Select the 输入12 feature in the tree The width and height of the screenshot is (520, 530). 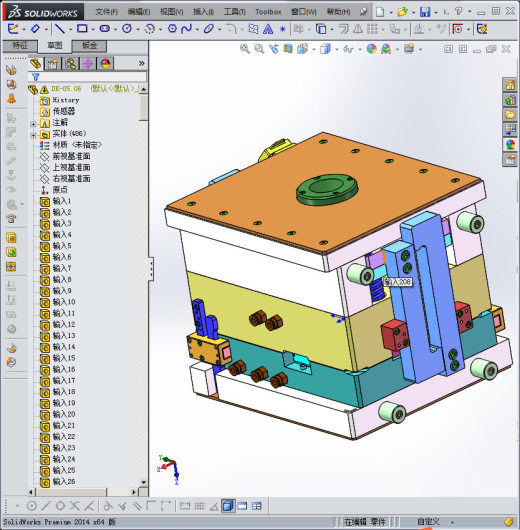[64, 324]
